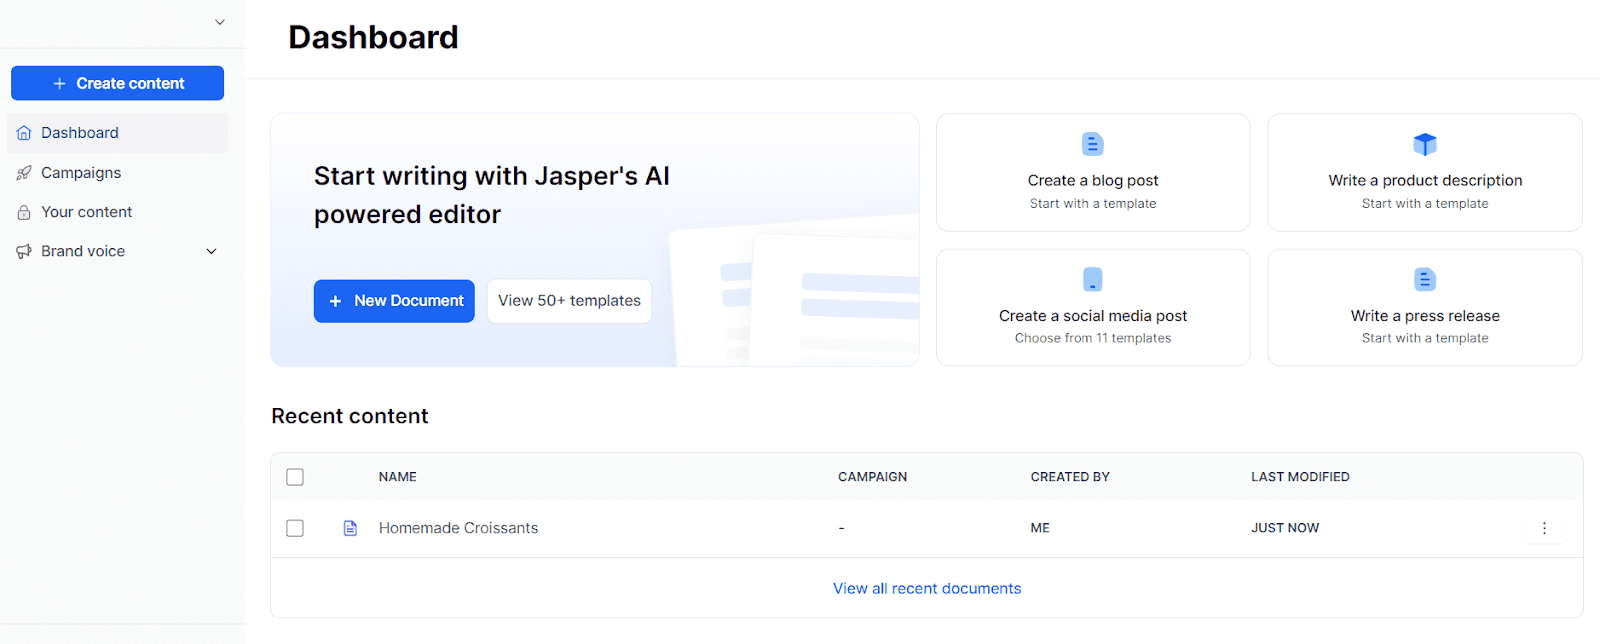The height and width of the screenshot is (644, 1600).
Task: Go to Campaigns in the sidebar
Action: coord(81,173)
